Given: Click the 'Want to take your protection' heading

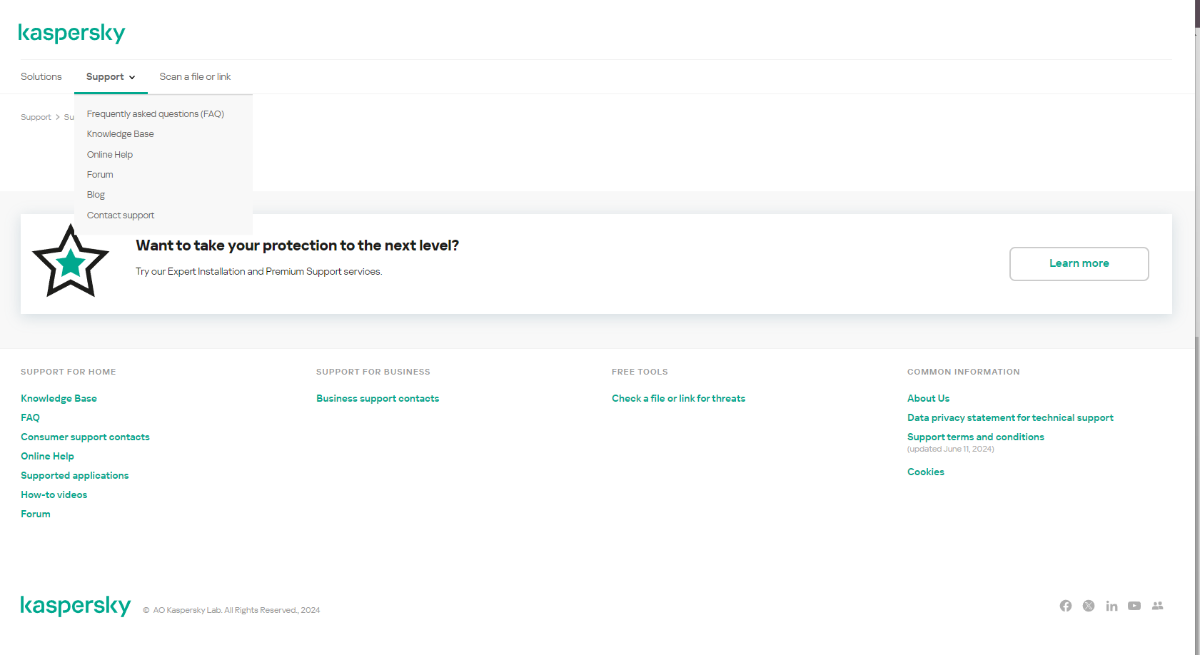Looking at the screenshot, I should coord(297,245).
